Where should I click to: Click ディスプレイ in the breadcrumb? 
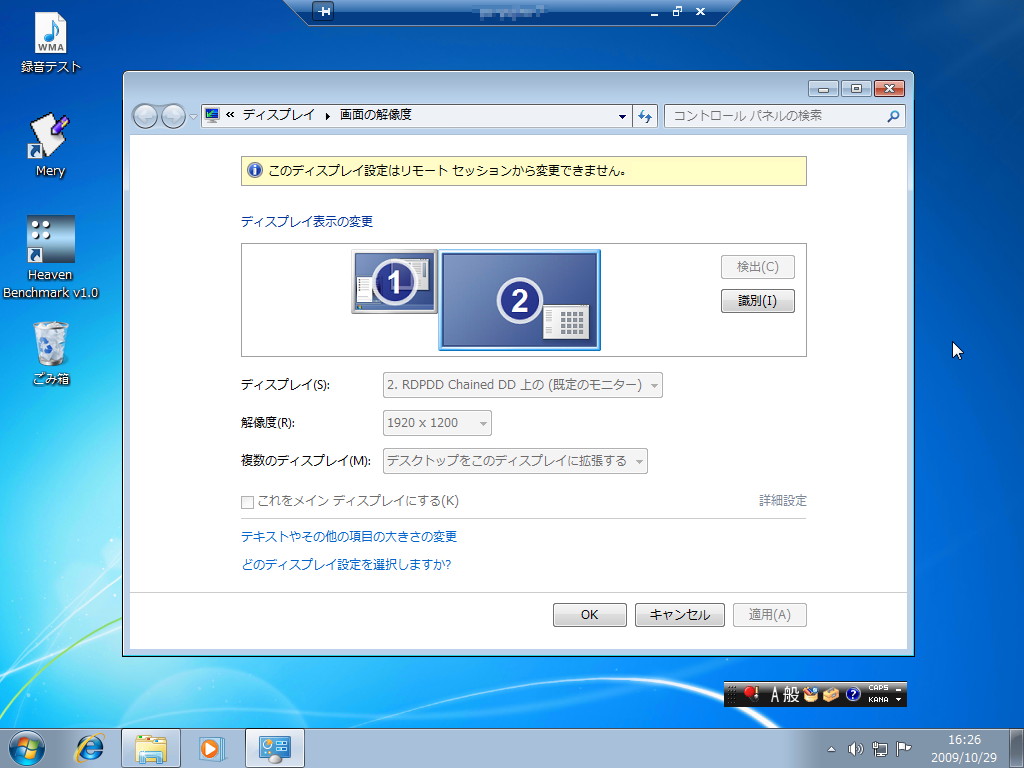279,115
